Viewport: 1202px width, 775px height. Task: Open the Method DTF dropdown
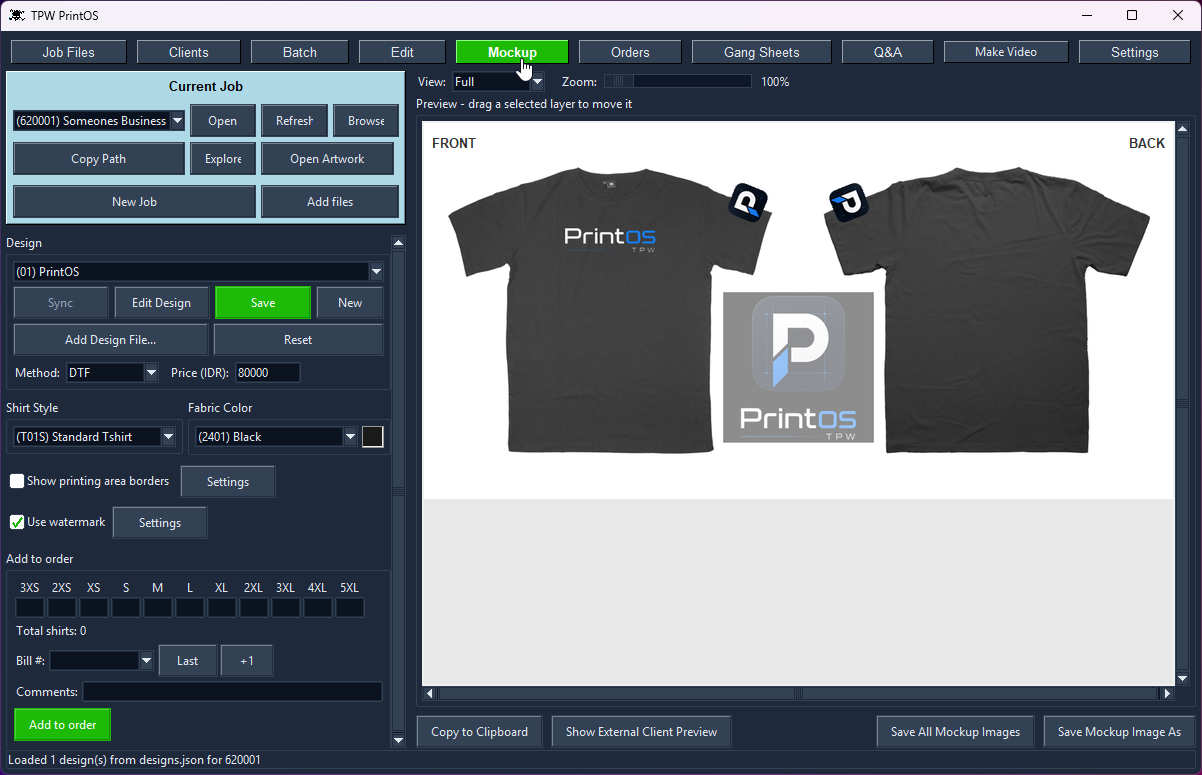coord(151,373)
